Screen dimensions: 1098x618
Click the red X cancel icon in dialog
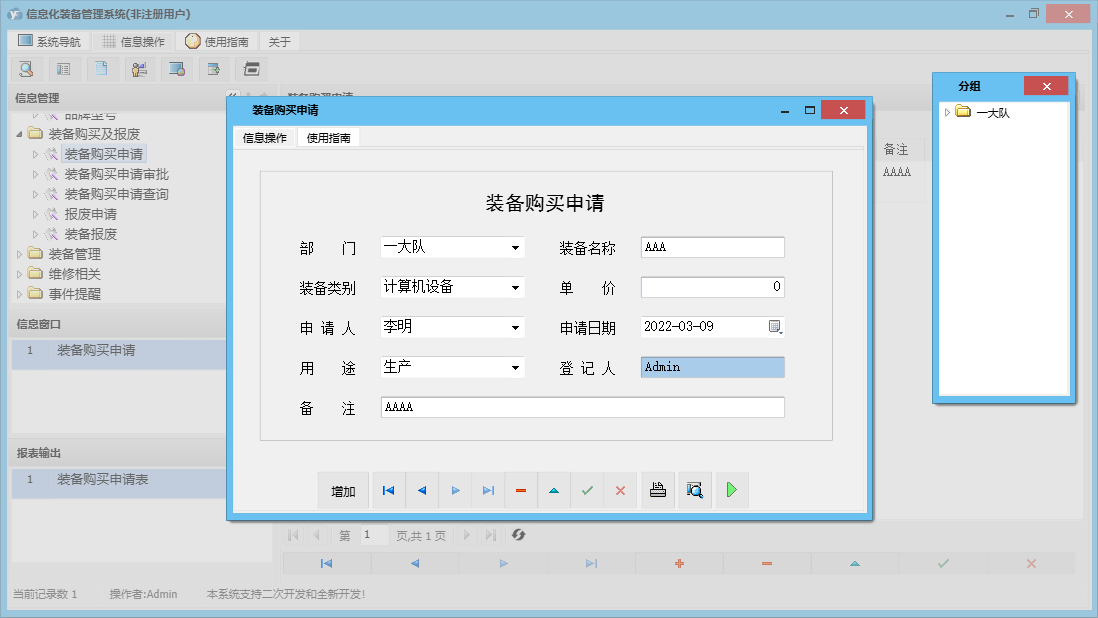tap(620, 491)
